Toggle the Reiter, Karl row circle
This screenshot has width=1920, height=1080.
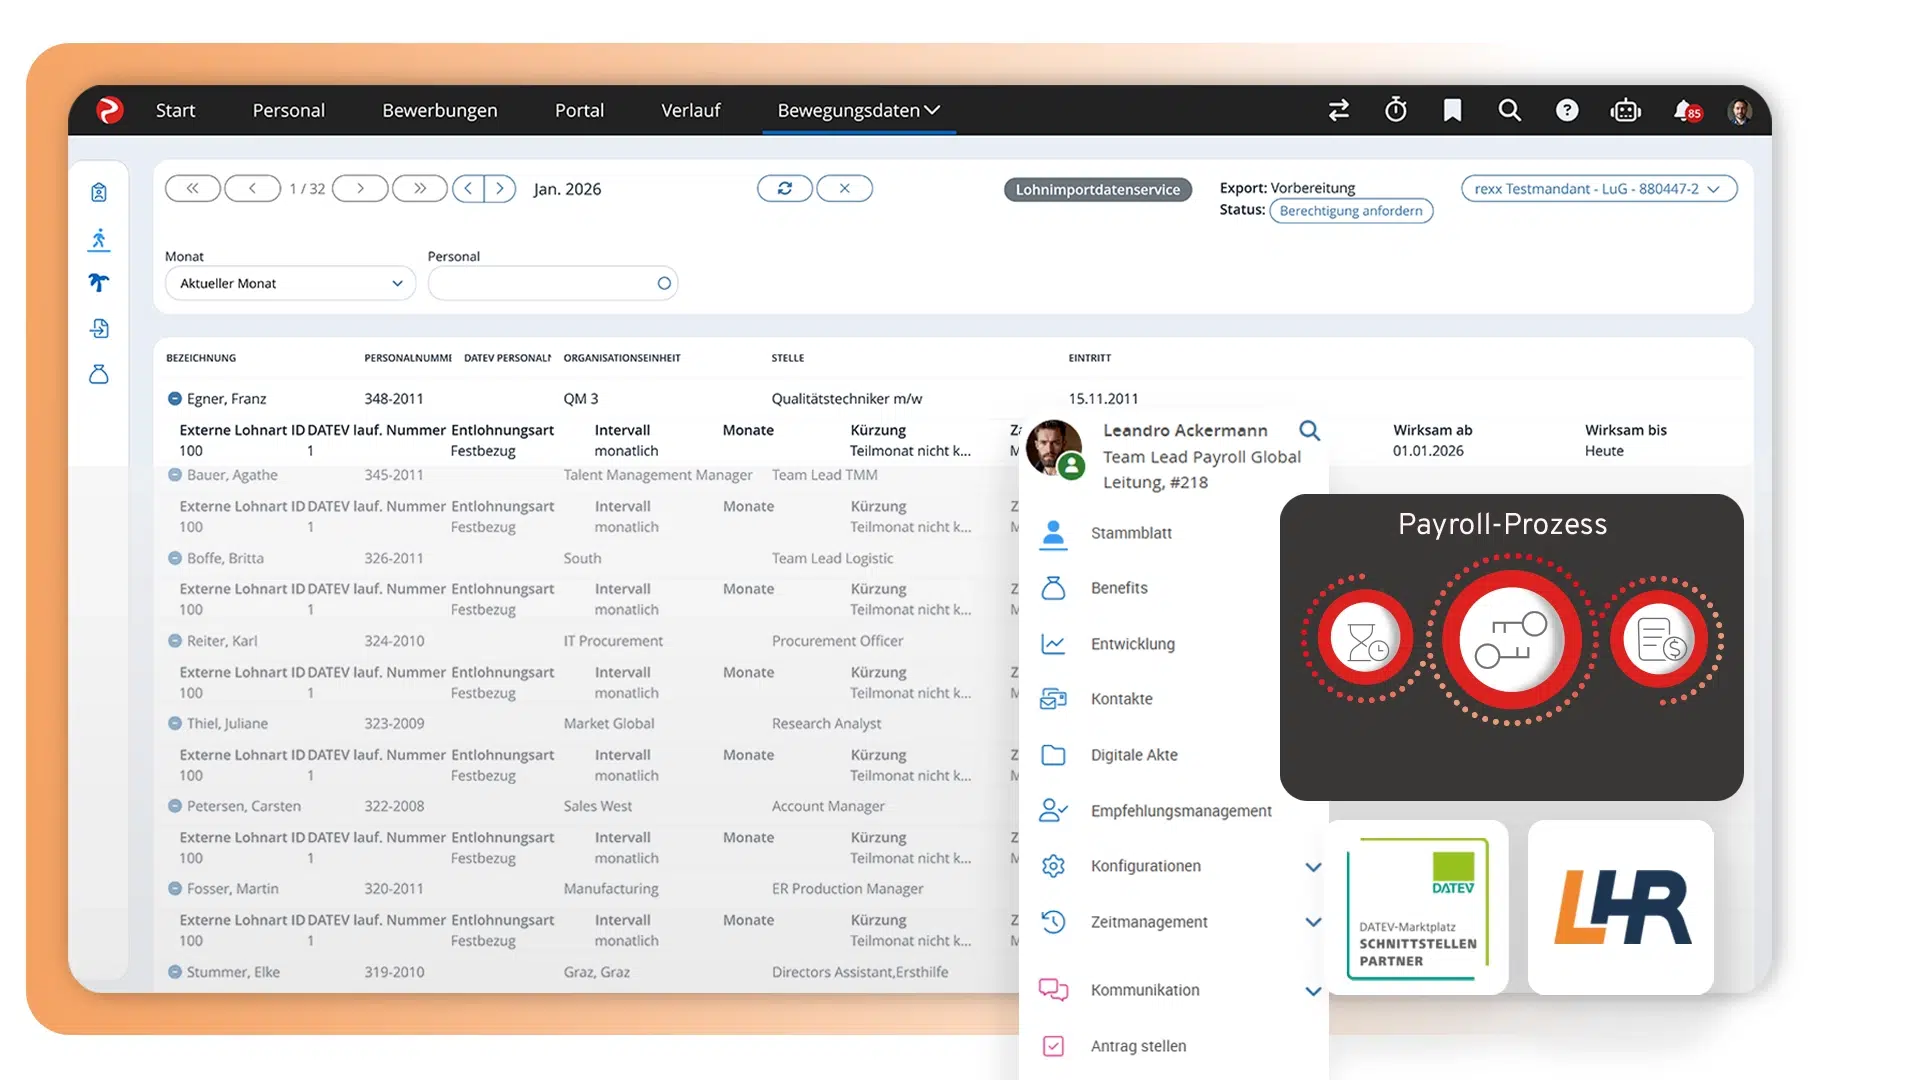click(174, 641)
